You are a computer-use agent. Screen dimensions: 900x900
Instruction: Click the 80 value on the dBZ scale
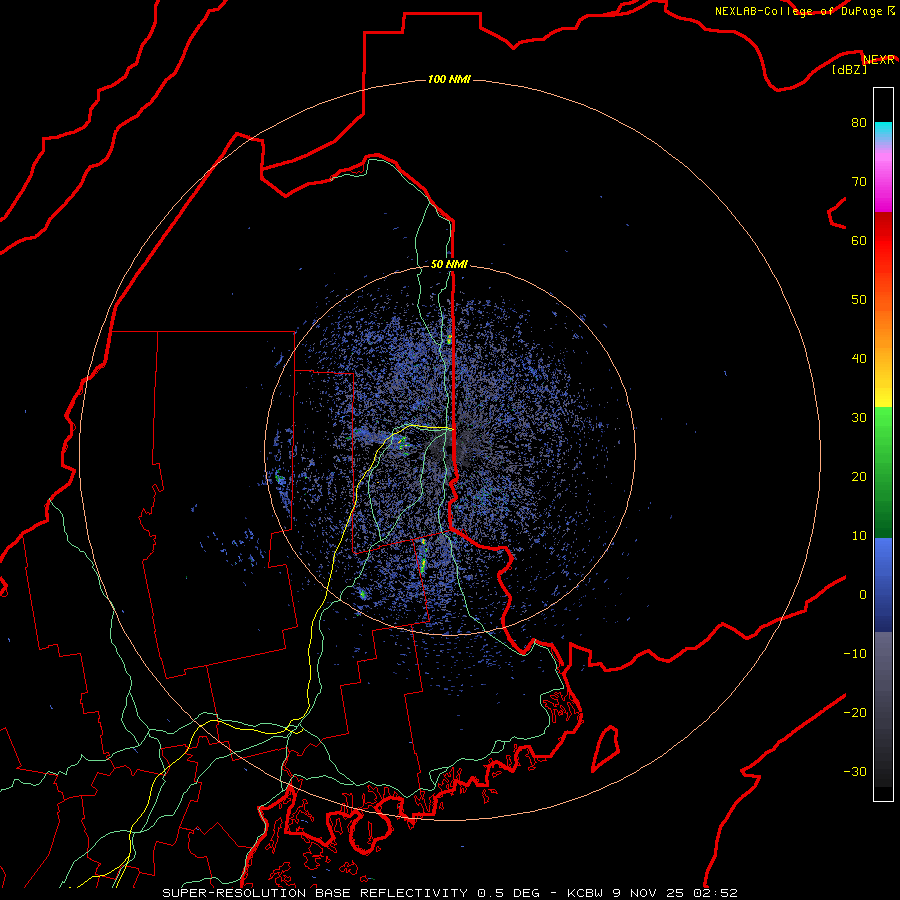859,123
